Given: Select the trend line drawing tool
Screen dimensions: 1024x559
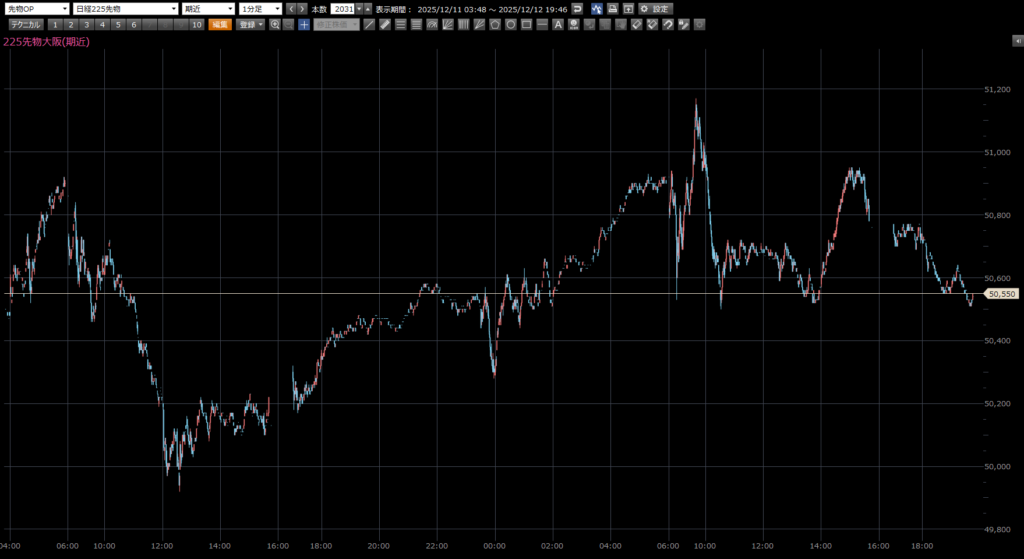Looking at the screenshot, I should 369,24.
